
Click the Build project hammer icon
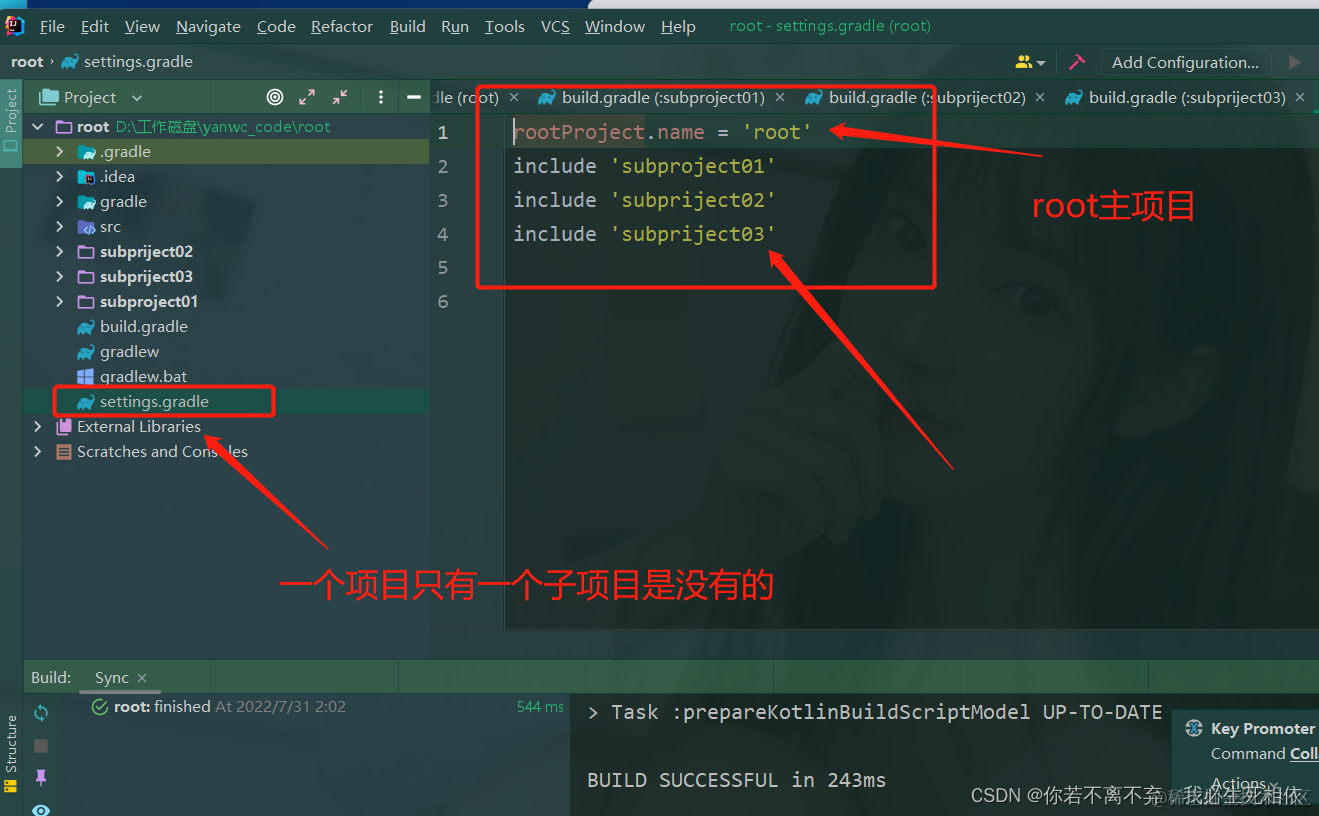(x=1077, y=62)
